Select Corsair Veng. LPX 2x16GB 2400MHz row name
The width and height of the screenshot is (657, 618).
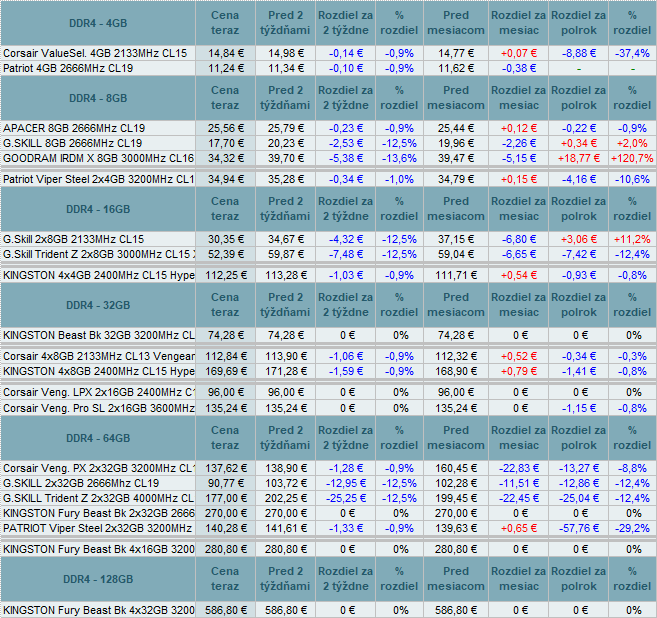click(98, 392)
